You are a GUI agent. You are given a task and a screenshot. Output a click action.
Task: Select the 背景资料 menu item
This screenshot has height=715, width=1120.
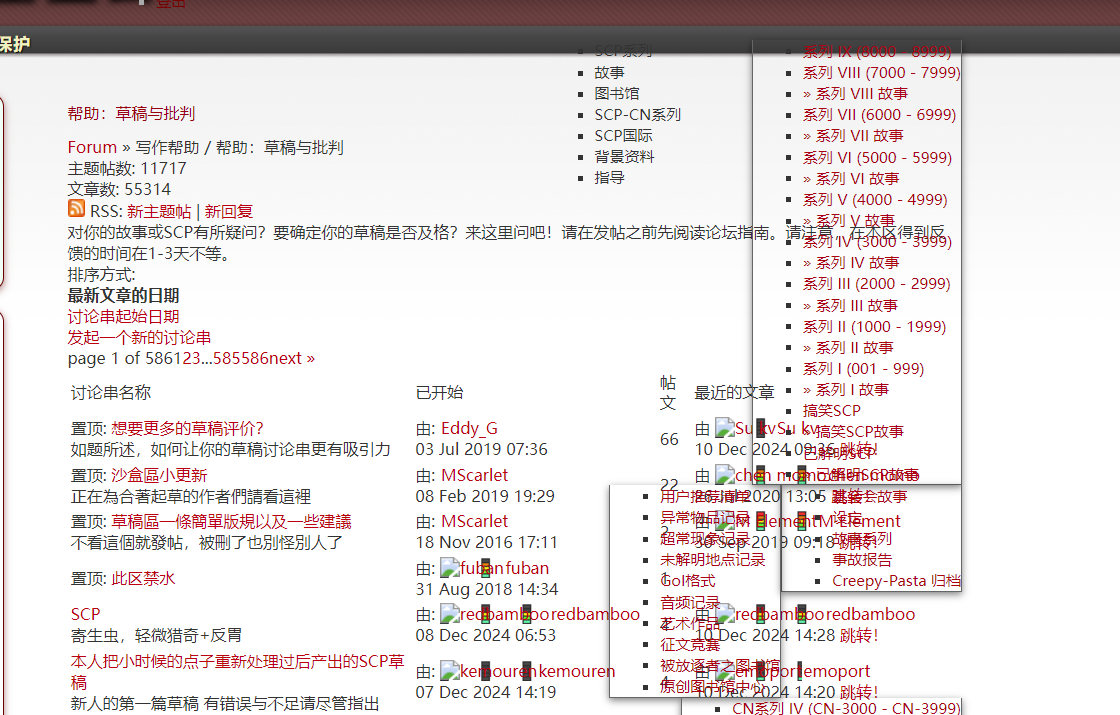[x=625, y=156]
